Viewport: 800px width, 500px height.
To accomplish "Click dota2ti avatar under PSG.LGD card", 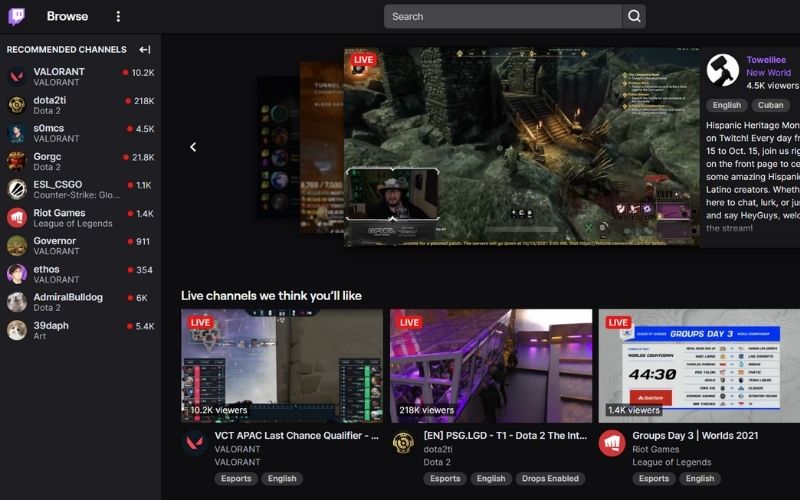I will pos(403,443).
